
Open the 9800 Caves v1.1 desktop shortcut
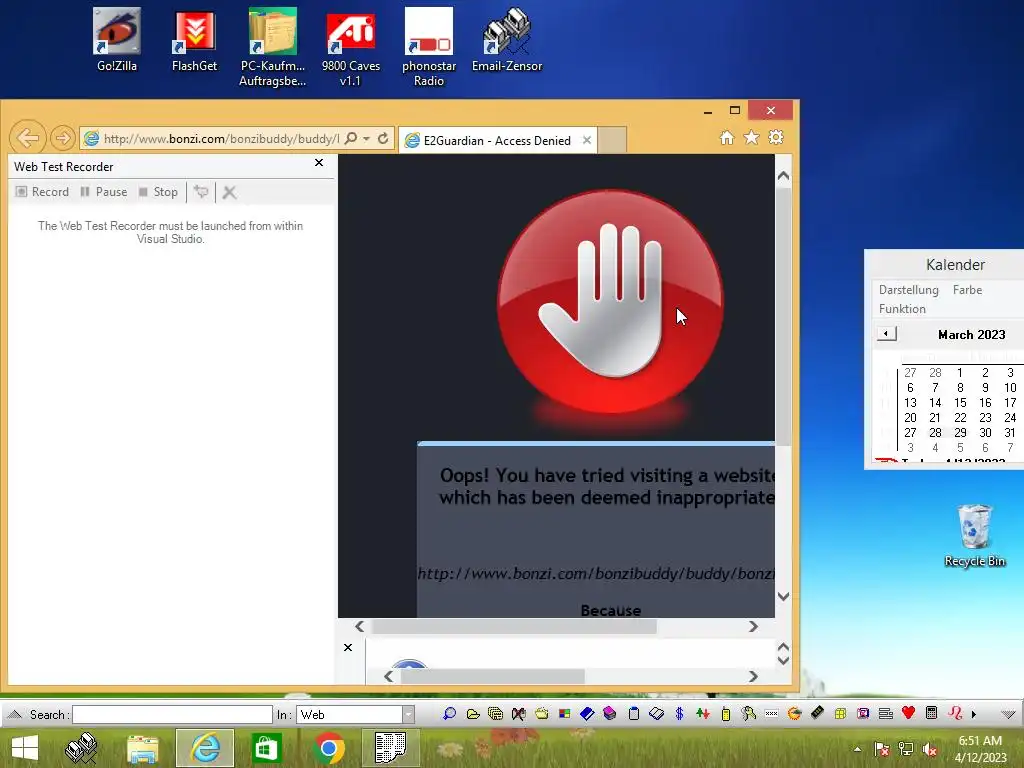tap(351, 47)
